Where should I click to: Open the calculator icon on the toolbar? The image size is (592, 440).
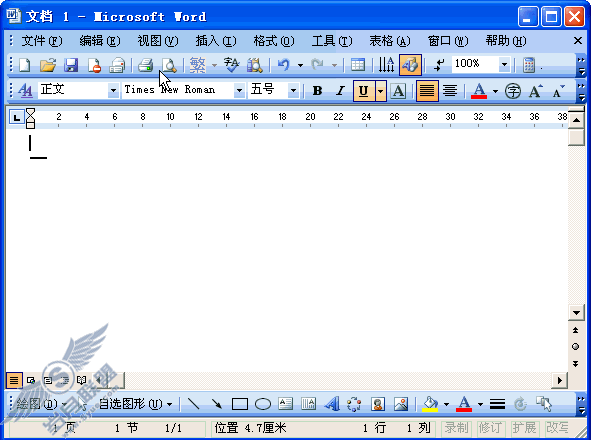pos(529,65)
